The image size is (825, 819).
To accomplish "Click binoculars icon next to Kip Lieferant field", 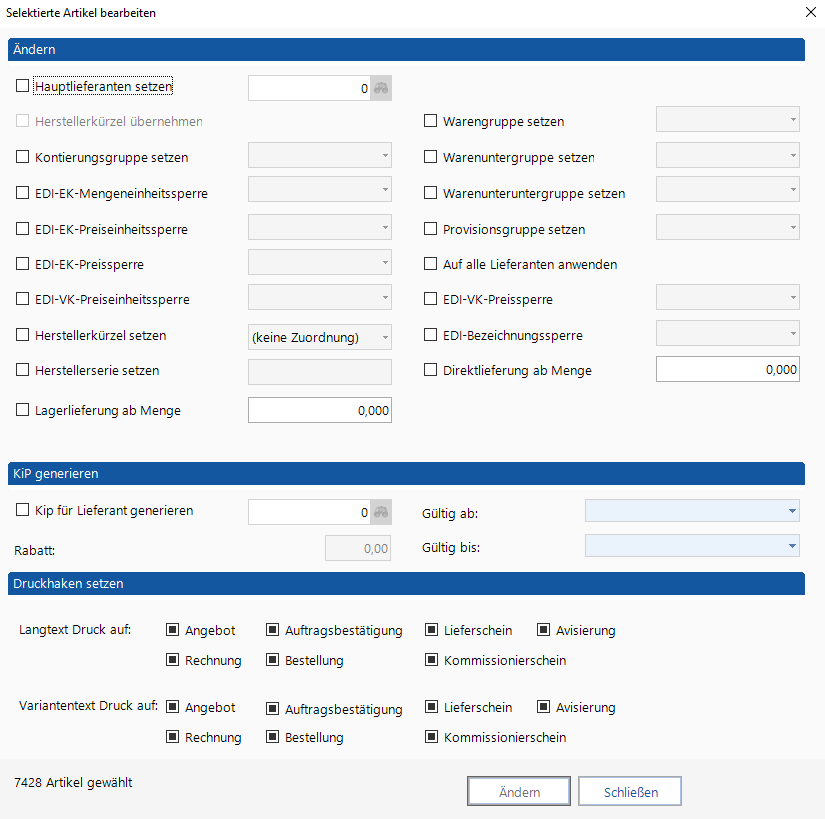I will pyautogui.click(x=381, y=512).
